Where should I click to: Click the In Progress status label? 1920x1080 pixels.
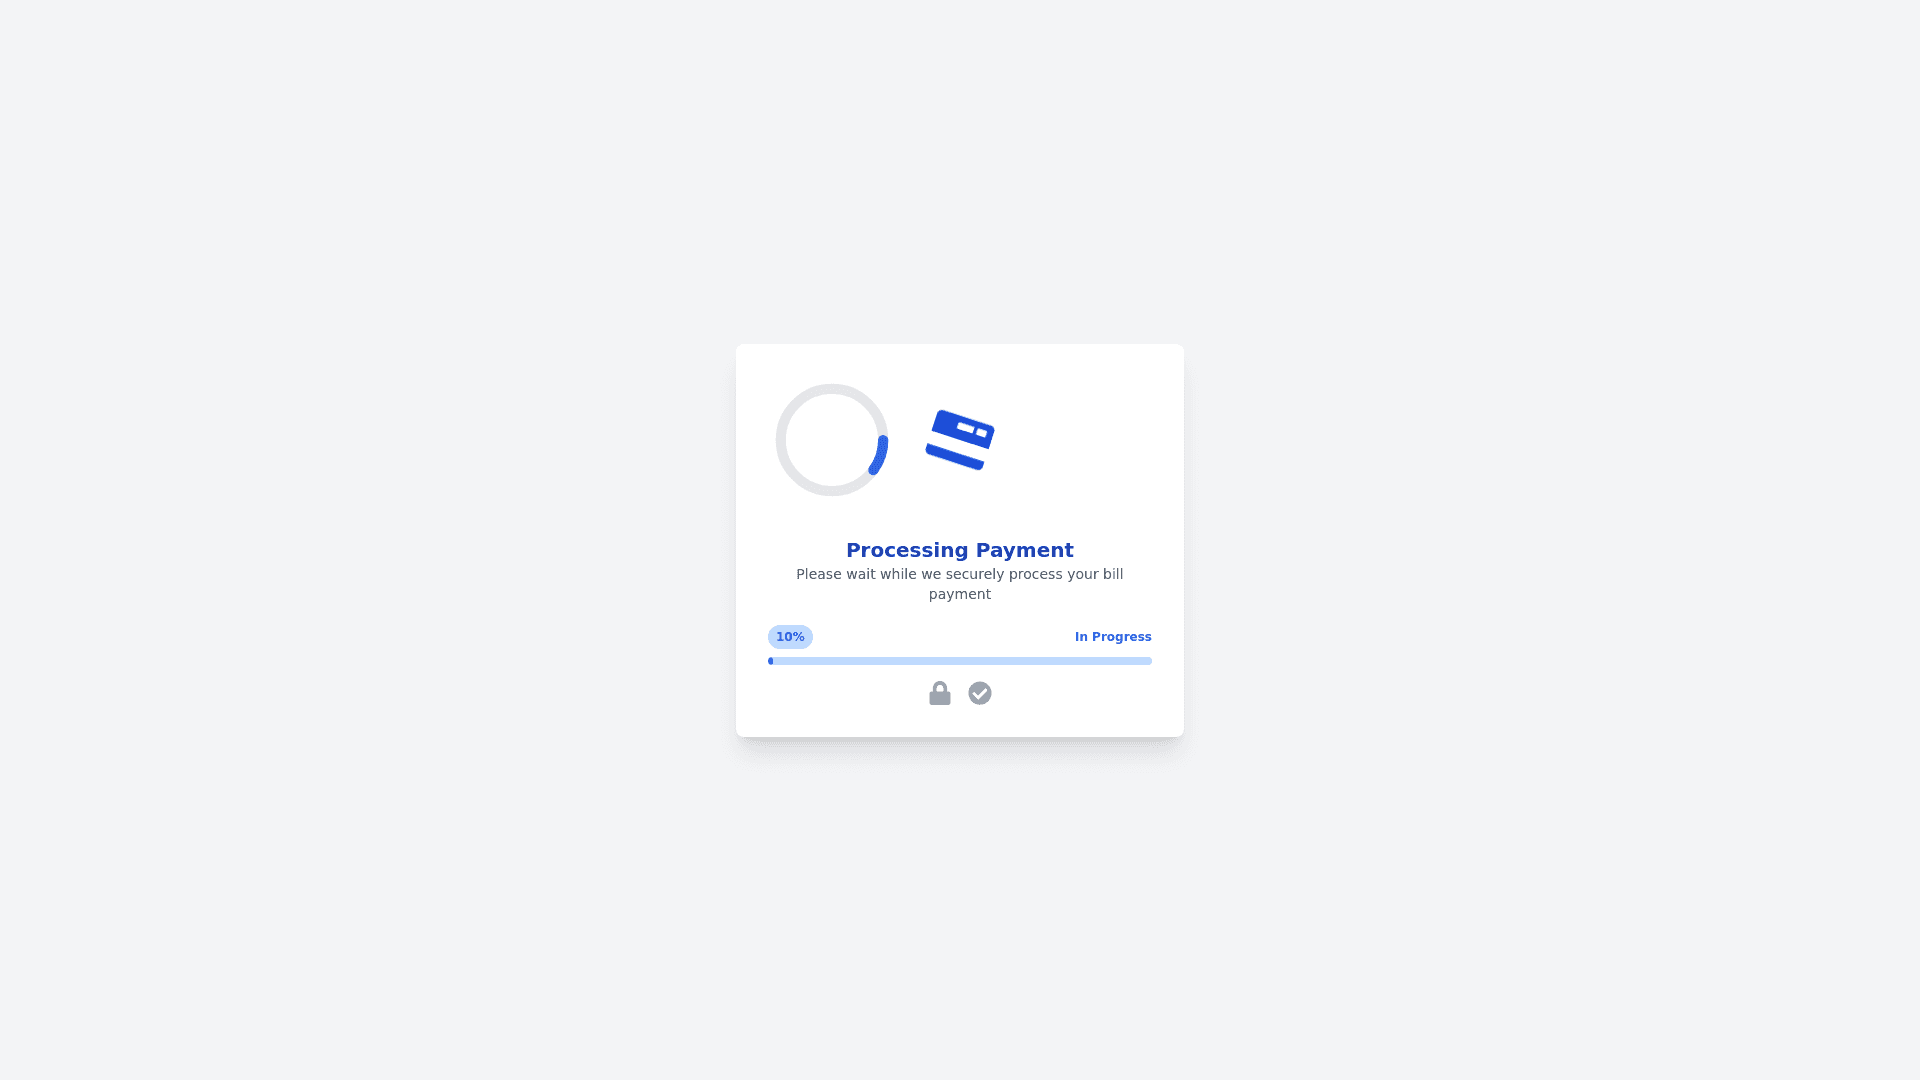click(1113, 637)
